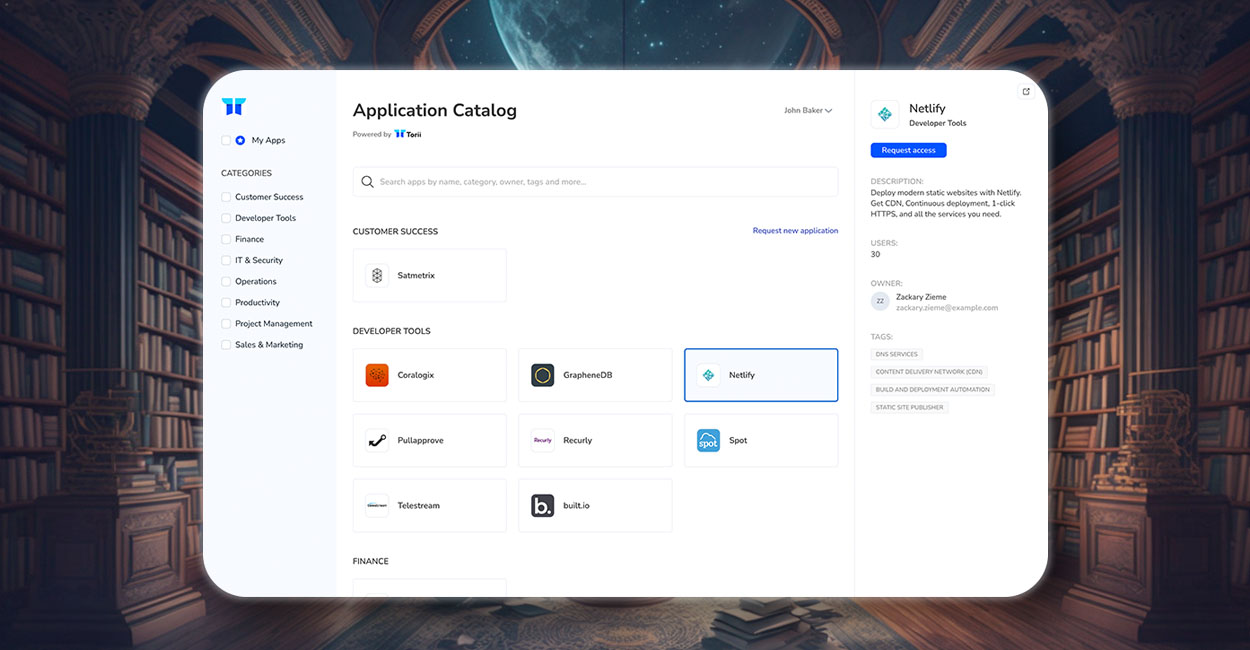Image resolution: width=1250 pixels, height=650 pixels.
Task: Open the Spot app card
Action: pyautogui.click(x=761, y=440)
